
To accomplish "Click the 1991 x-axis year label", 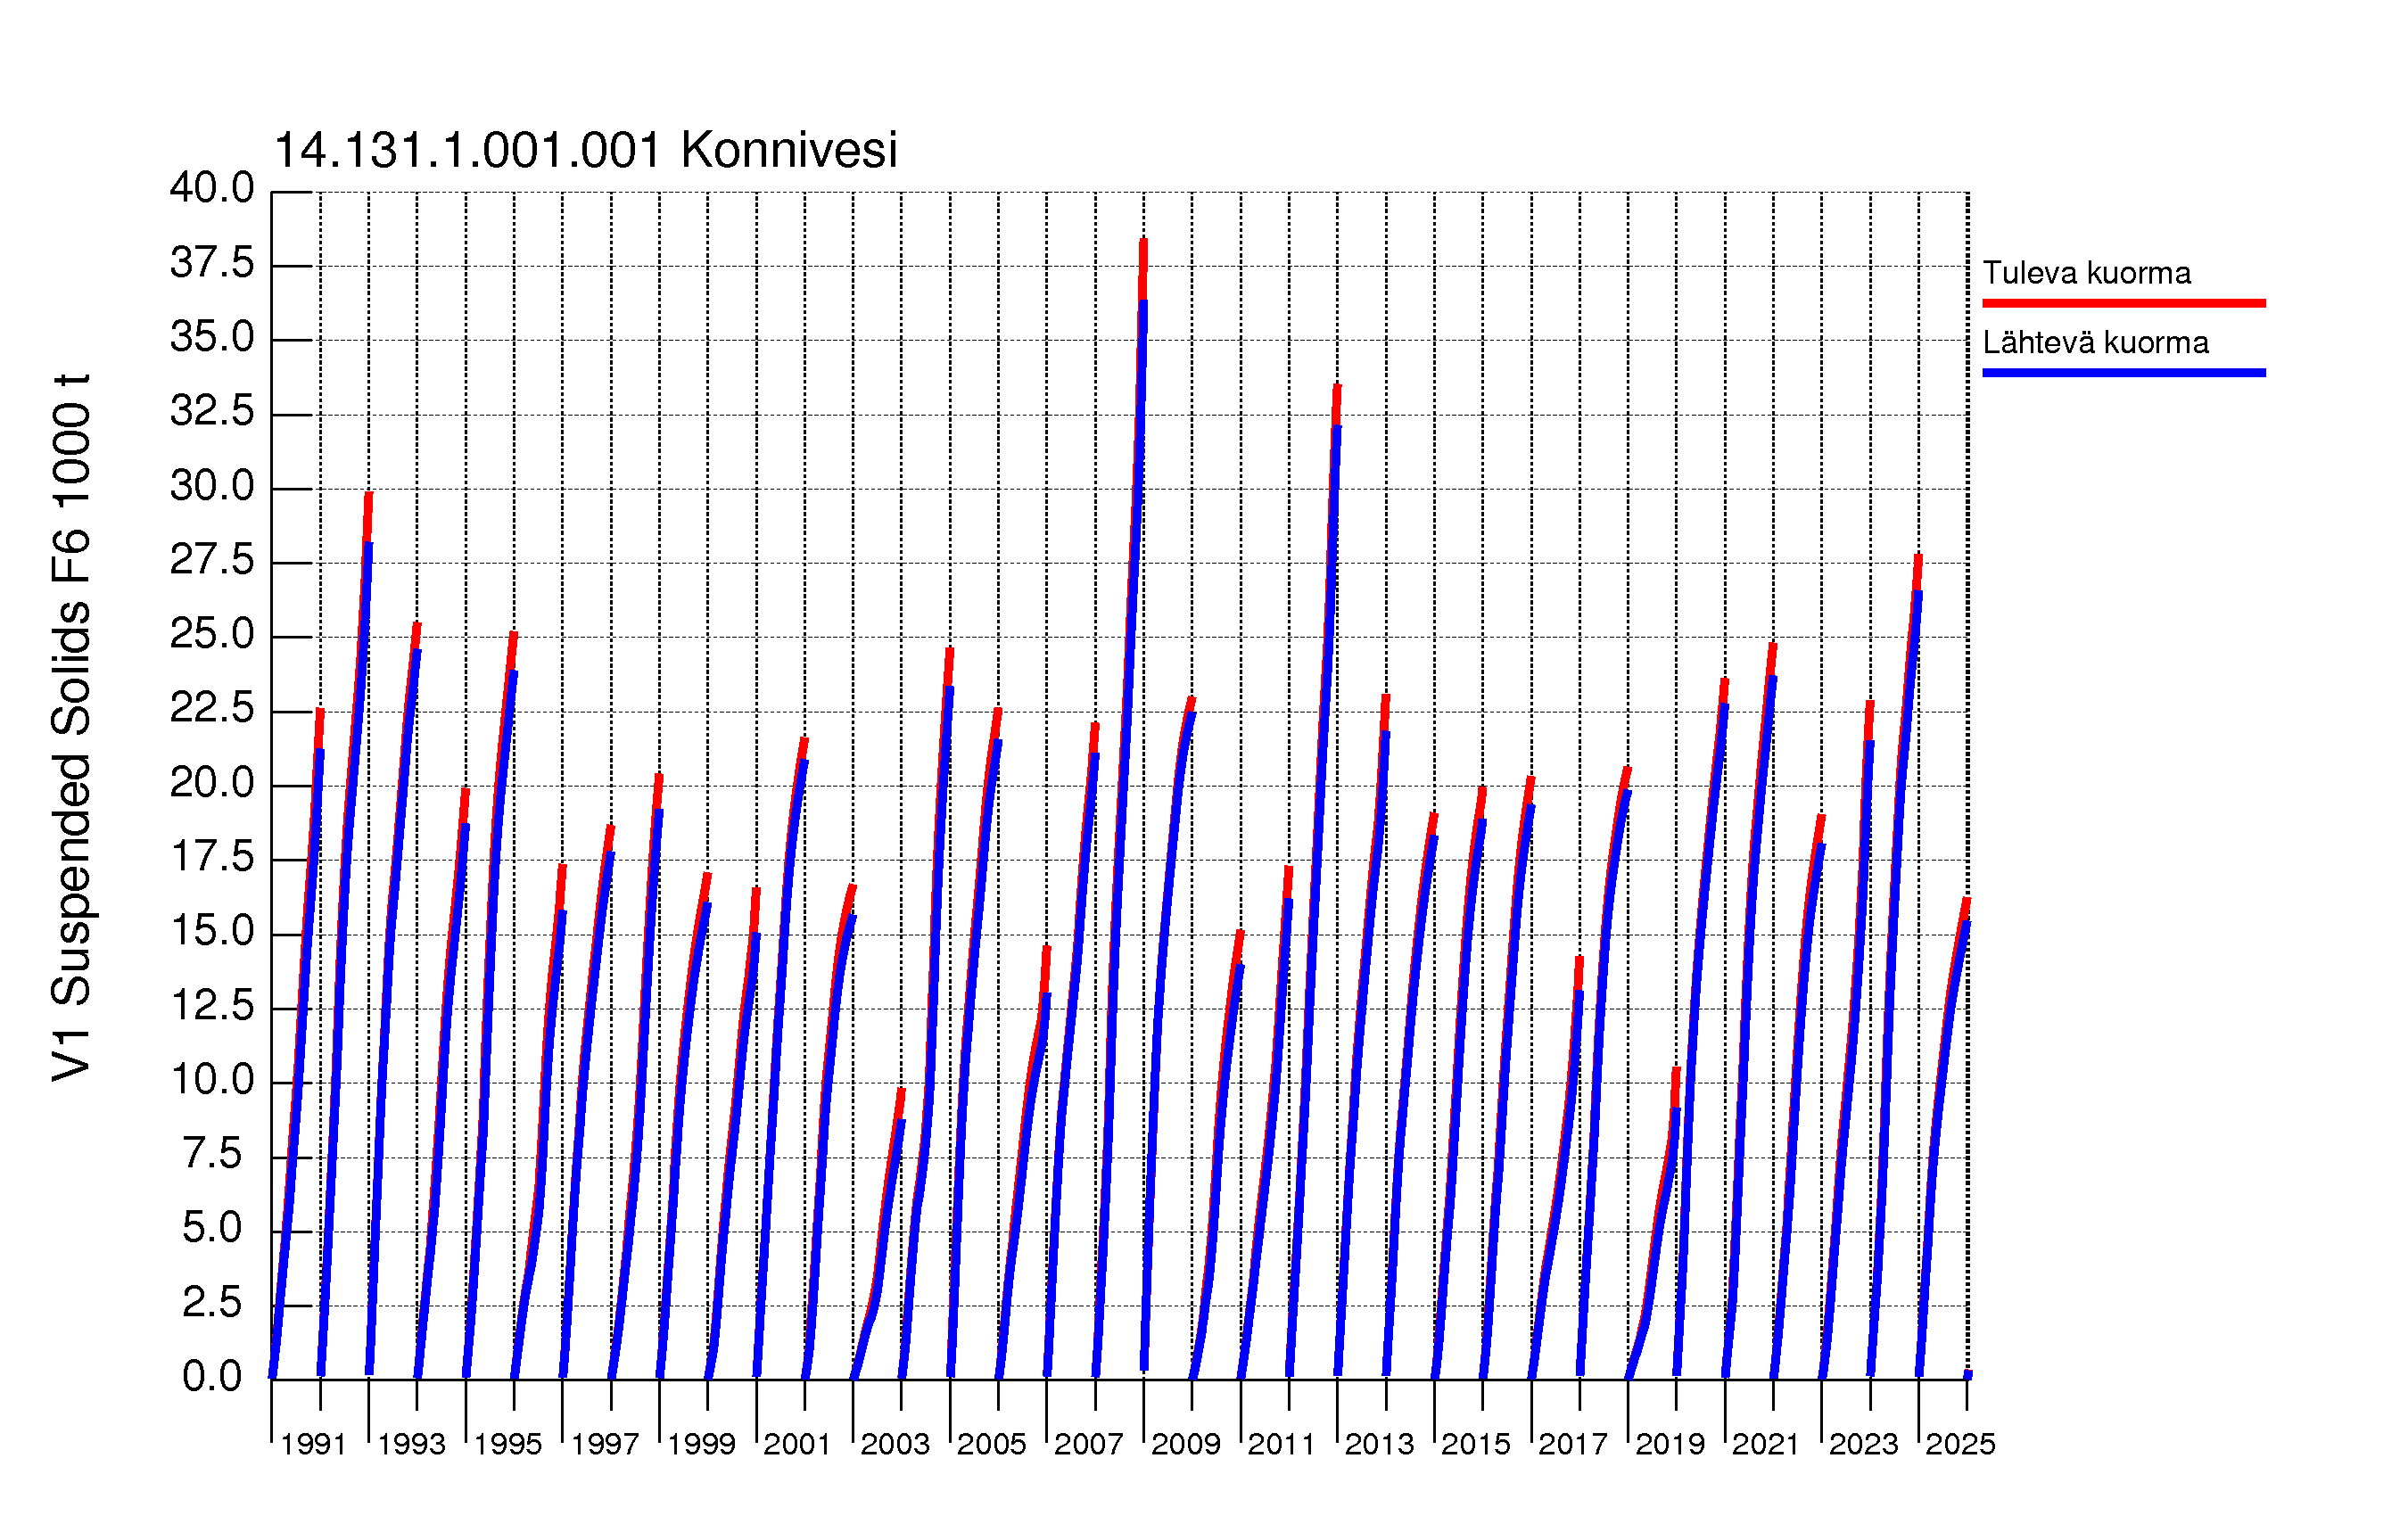I will coord(313,1444).
